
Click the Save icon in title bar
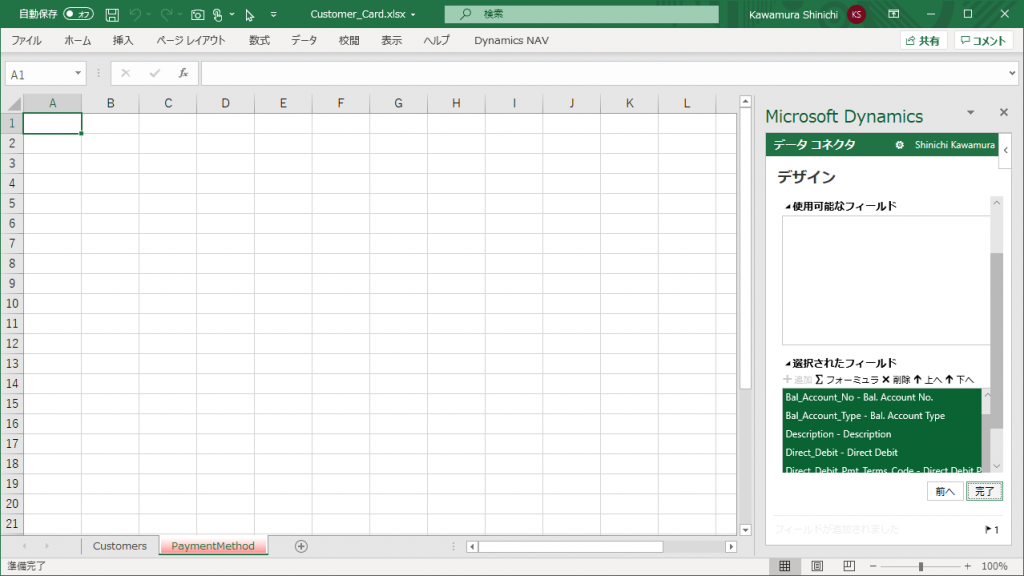[112, 14]
